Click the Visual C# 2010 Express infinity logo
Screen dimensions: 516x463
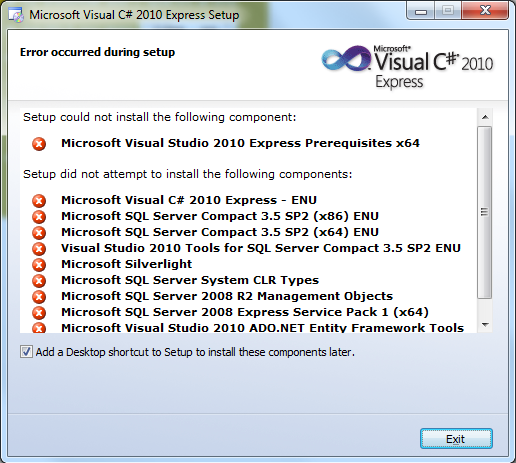[346, 59]
